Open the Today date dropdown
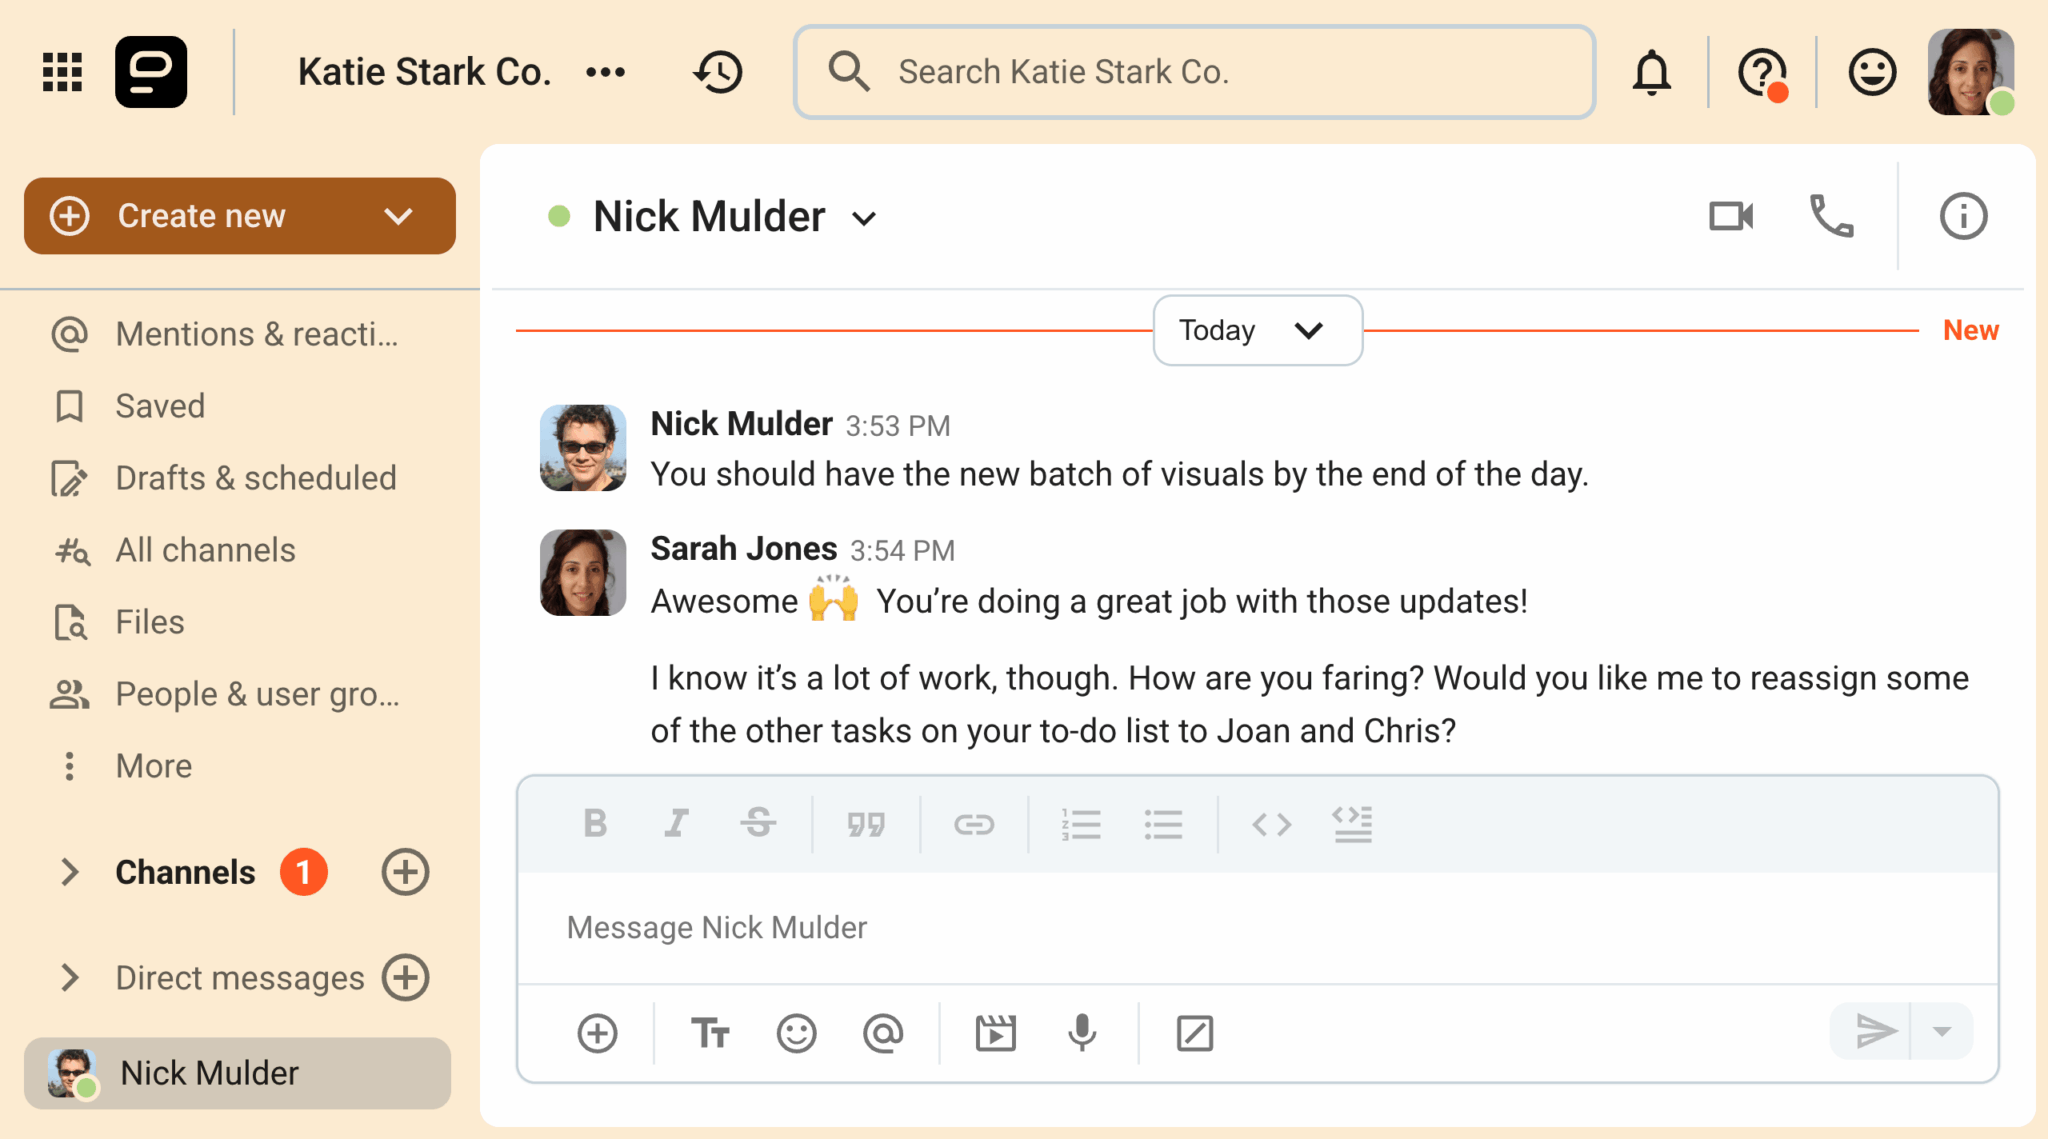 1257,330
